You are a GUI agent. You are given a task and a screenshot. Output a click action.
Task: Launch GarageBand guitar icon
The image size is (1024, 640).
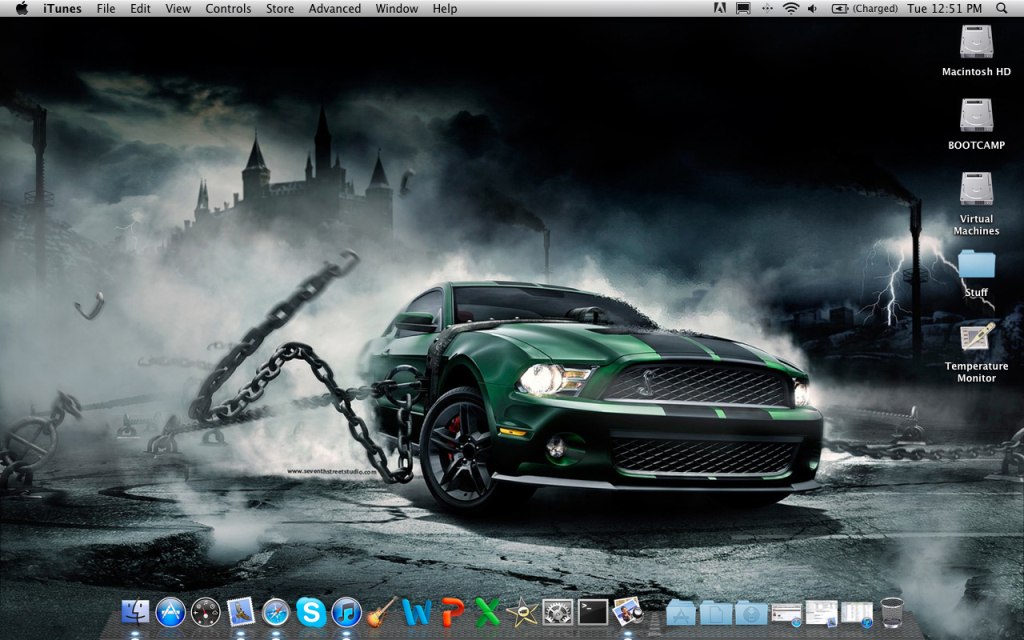381,612
